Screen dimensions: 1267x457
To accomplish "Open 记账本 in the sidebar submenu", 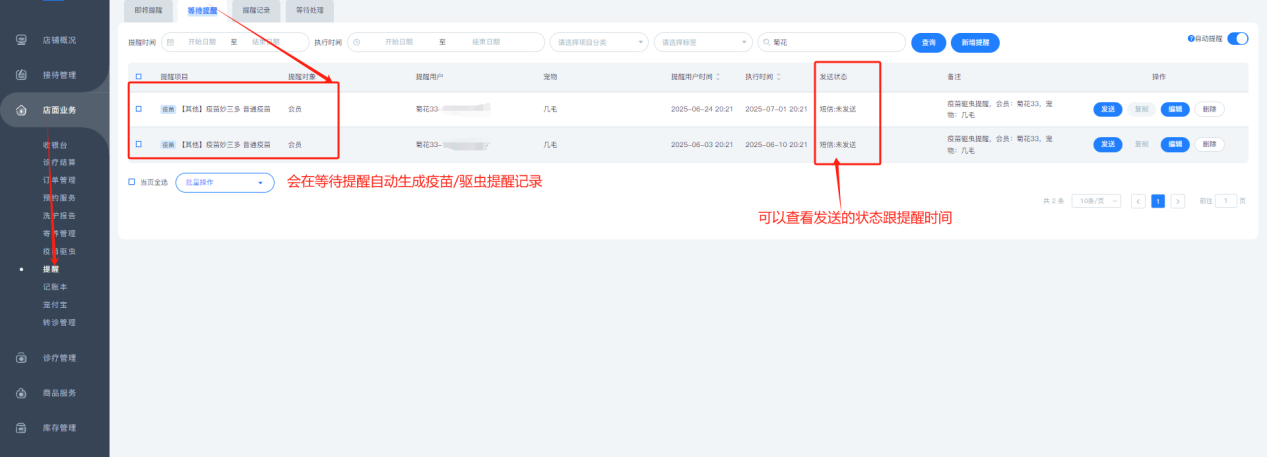I will (x=55, y=287).
